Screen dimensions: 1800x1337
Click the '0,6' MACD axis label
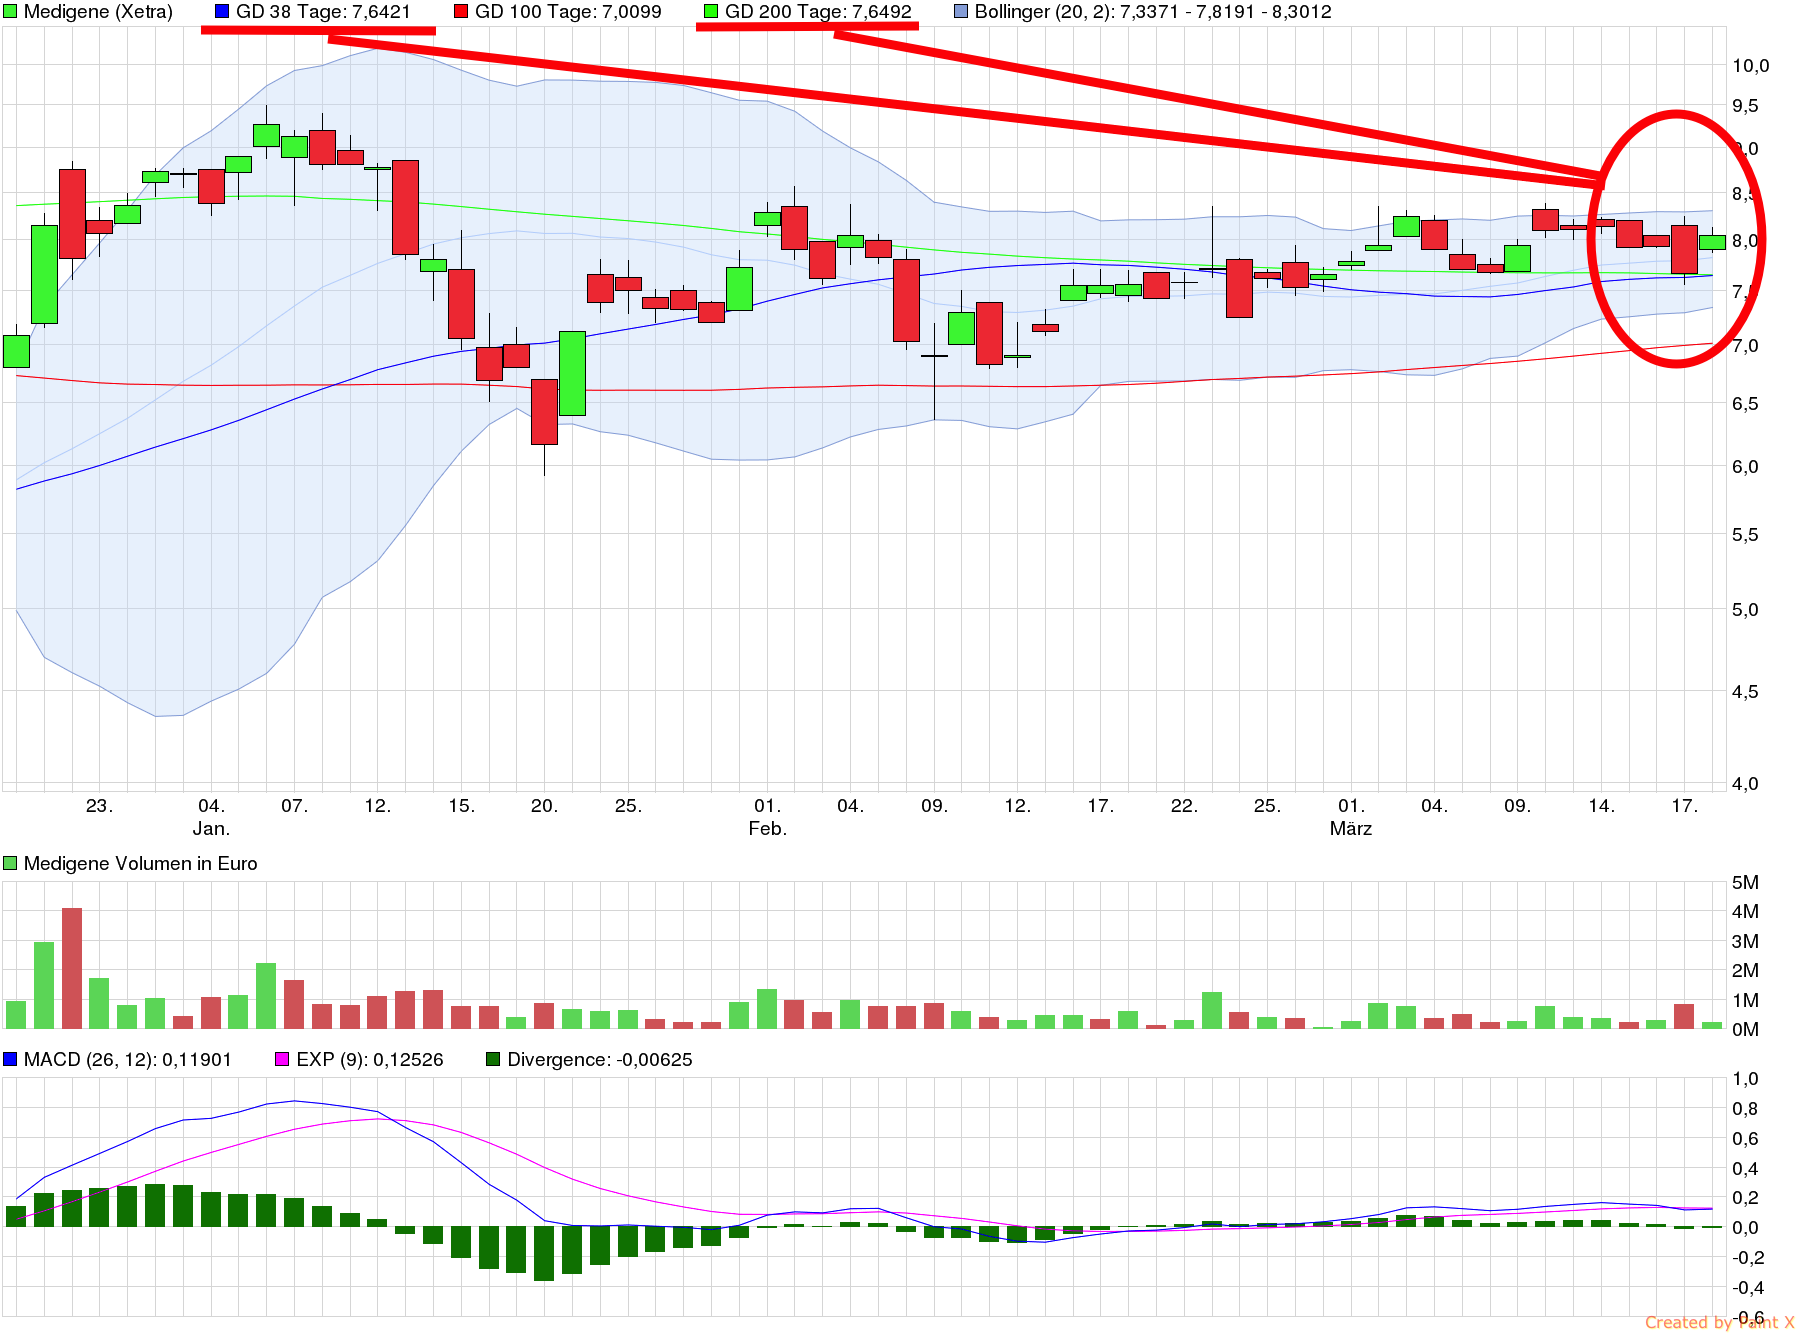tap(1745, 1139)
